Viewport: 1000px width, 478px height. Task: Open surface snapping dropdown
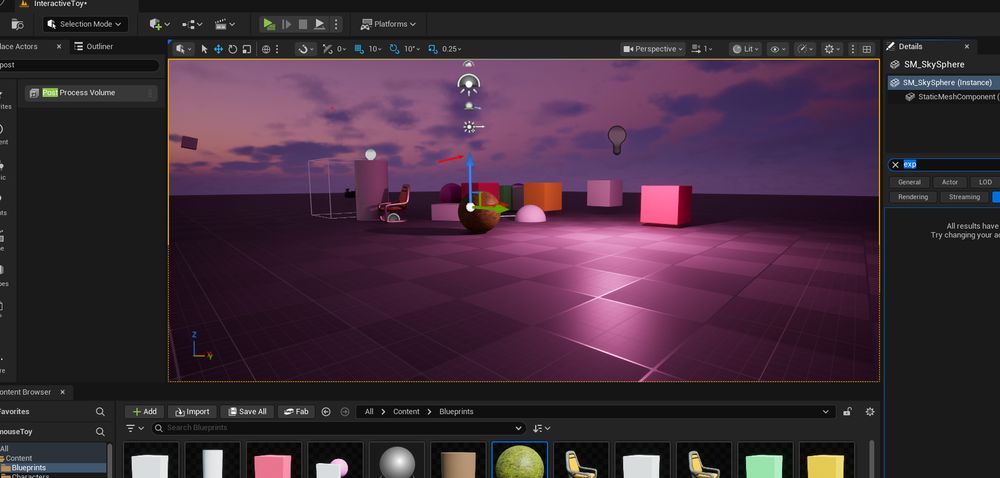click(x=305, y=49)
